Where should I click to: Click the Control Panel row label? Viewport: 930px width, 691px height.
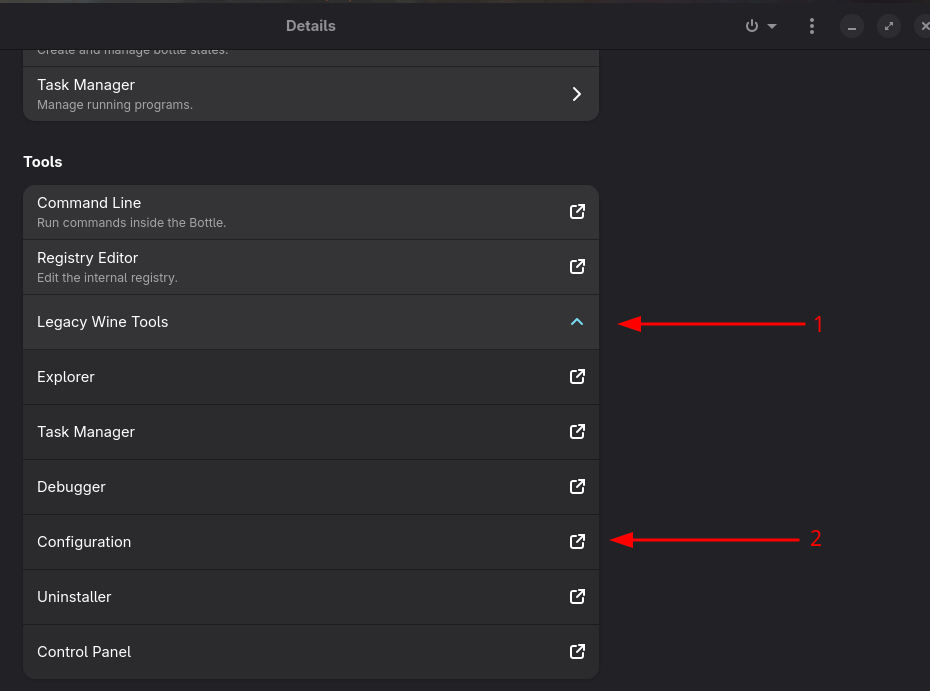[84, 652]
